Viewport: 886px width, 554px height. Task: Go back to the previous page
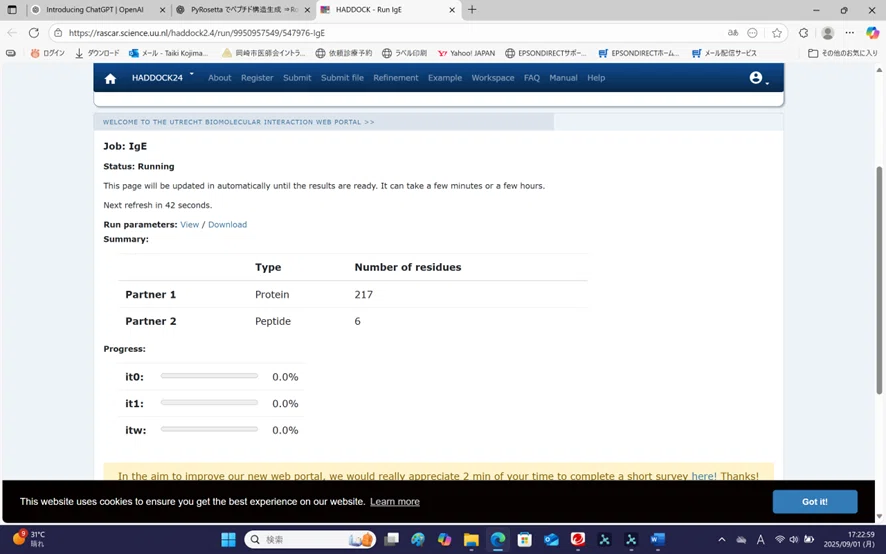click(12, 33)
